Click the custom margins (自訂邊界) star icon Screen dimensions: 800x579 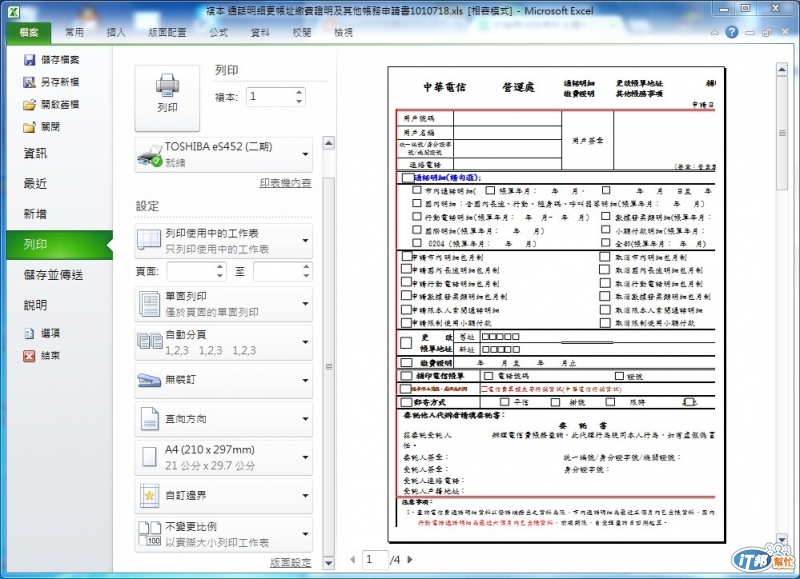149,495
